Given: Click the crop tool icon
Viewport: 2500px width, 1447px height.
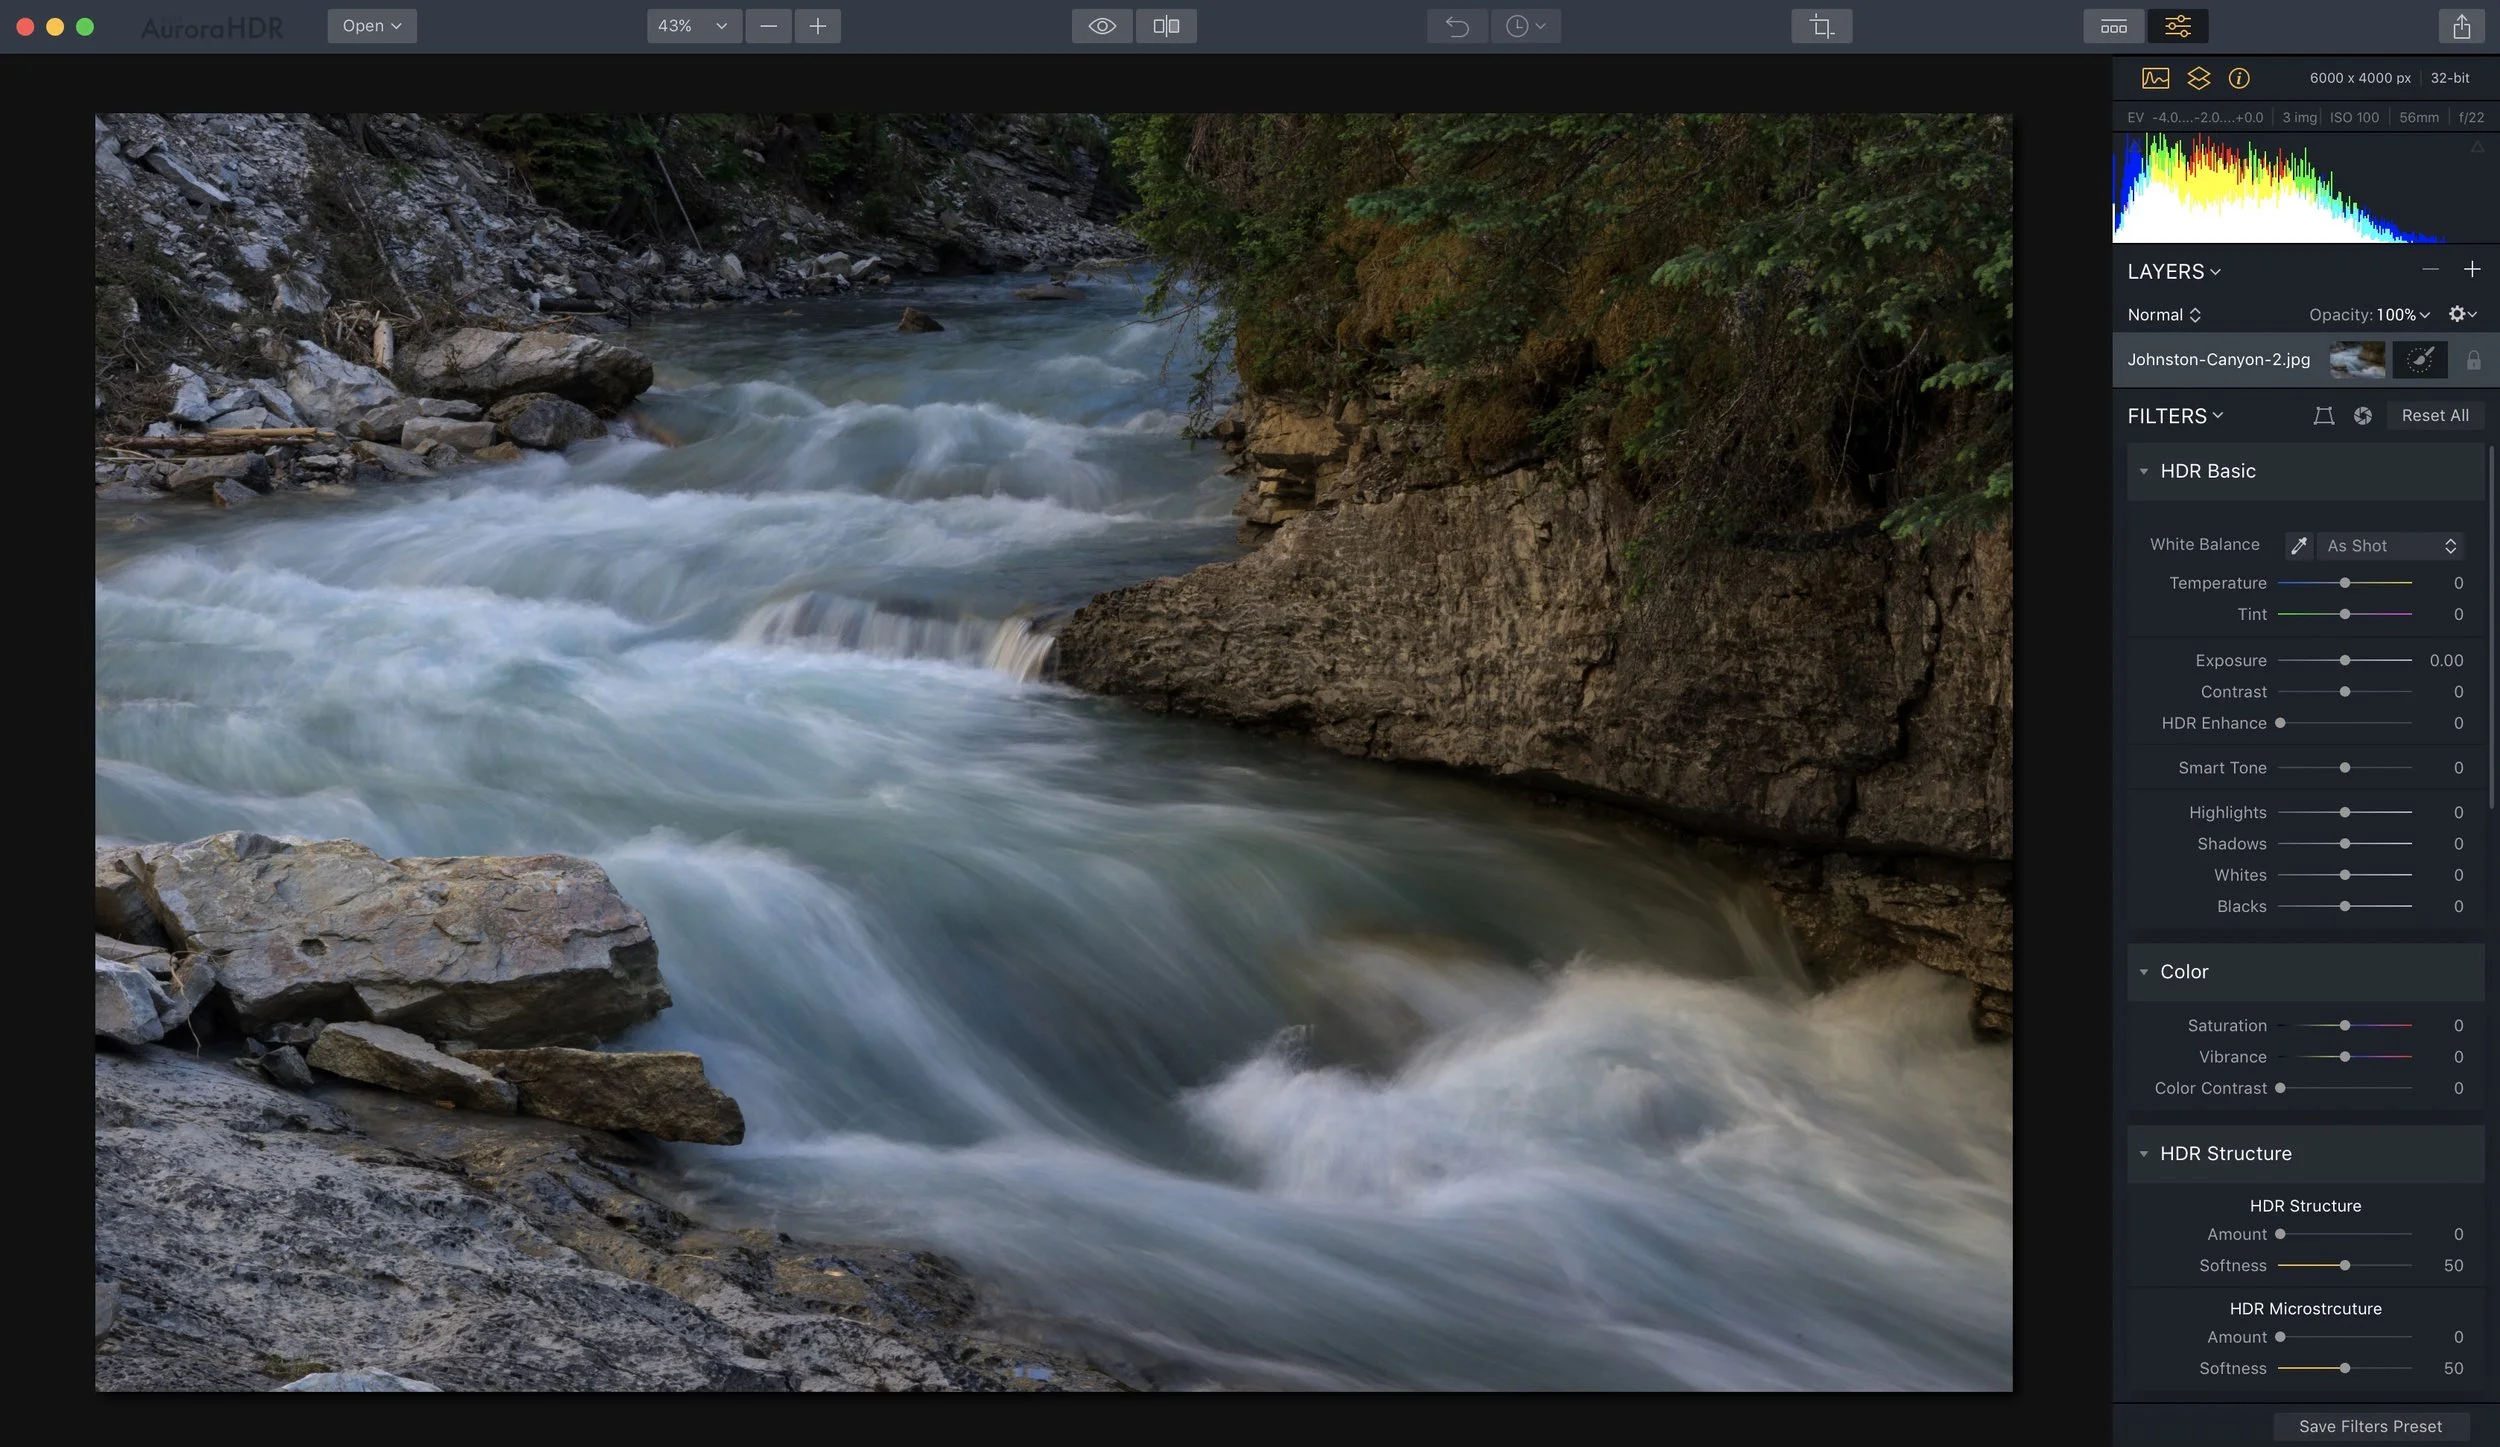Looking at the screenshot, I should pos(1821,26).
